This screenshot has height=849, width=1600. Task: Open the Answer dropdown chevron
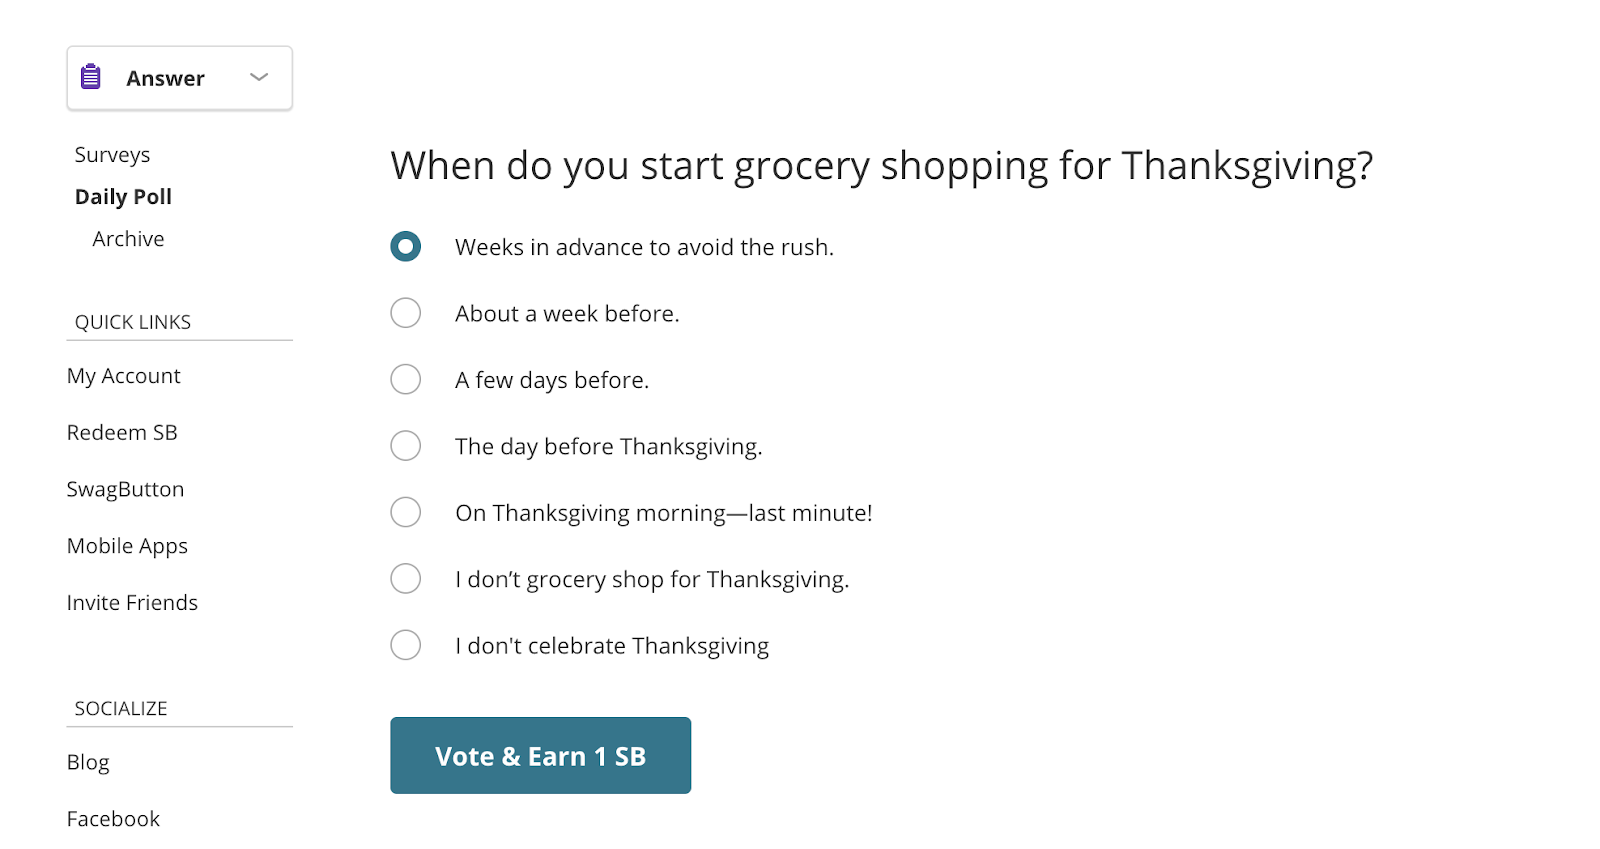[258, 76]
